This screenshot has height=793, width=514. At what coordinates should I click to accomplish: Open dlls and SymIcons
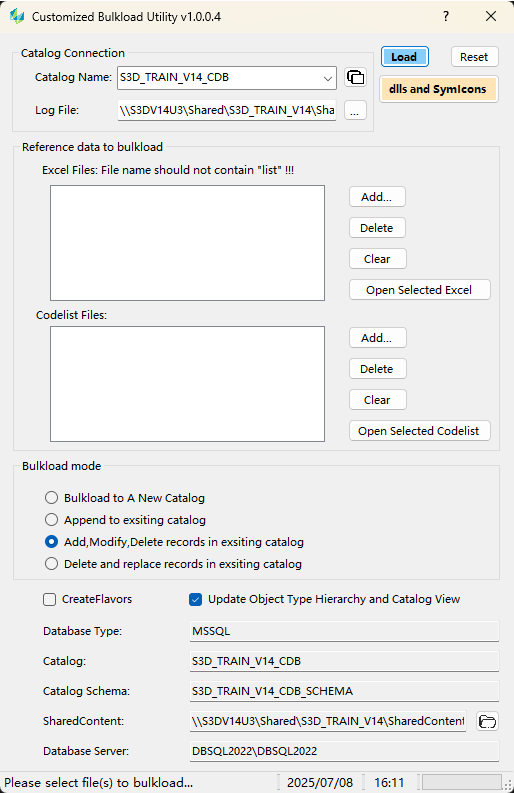(x=439, y=89)
